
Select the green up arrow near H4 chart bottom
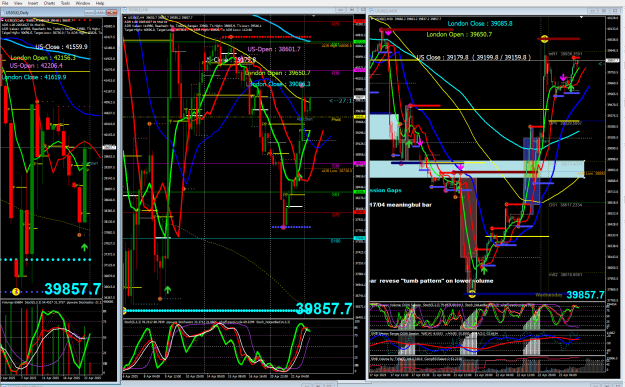coord(167,289)
